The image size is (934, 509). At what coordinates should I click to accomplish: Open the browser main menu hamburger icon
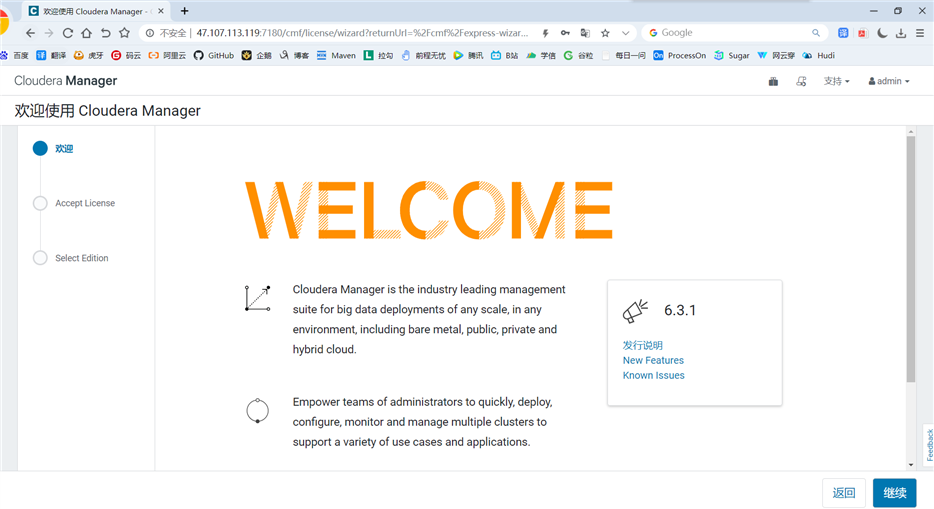tap(920, 33)
